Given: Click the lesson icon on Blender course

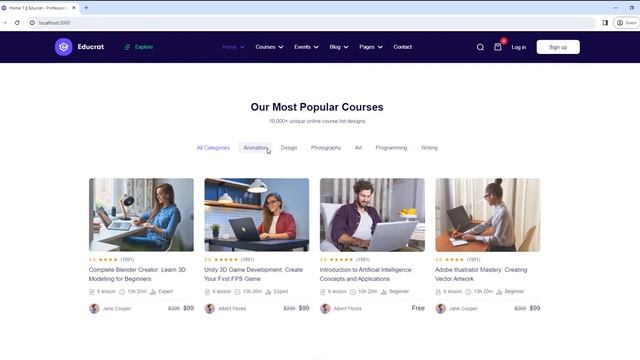Looking at the screenshot, I should click(92, 292).
